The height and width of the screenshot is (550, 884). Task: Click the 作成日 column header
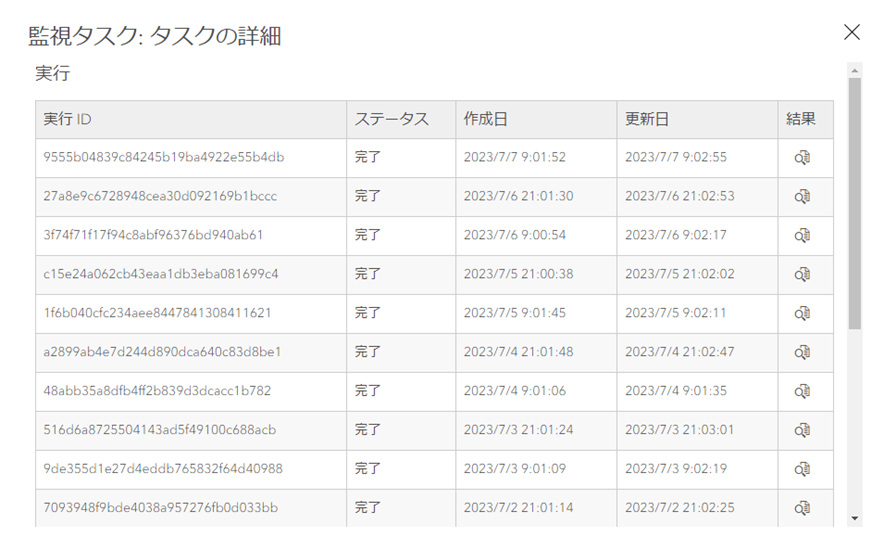485,119
